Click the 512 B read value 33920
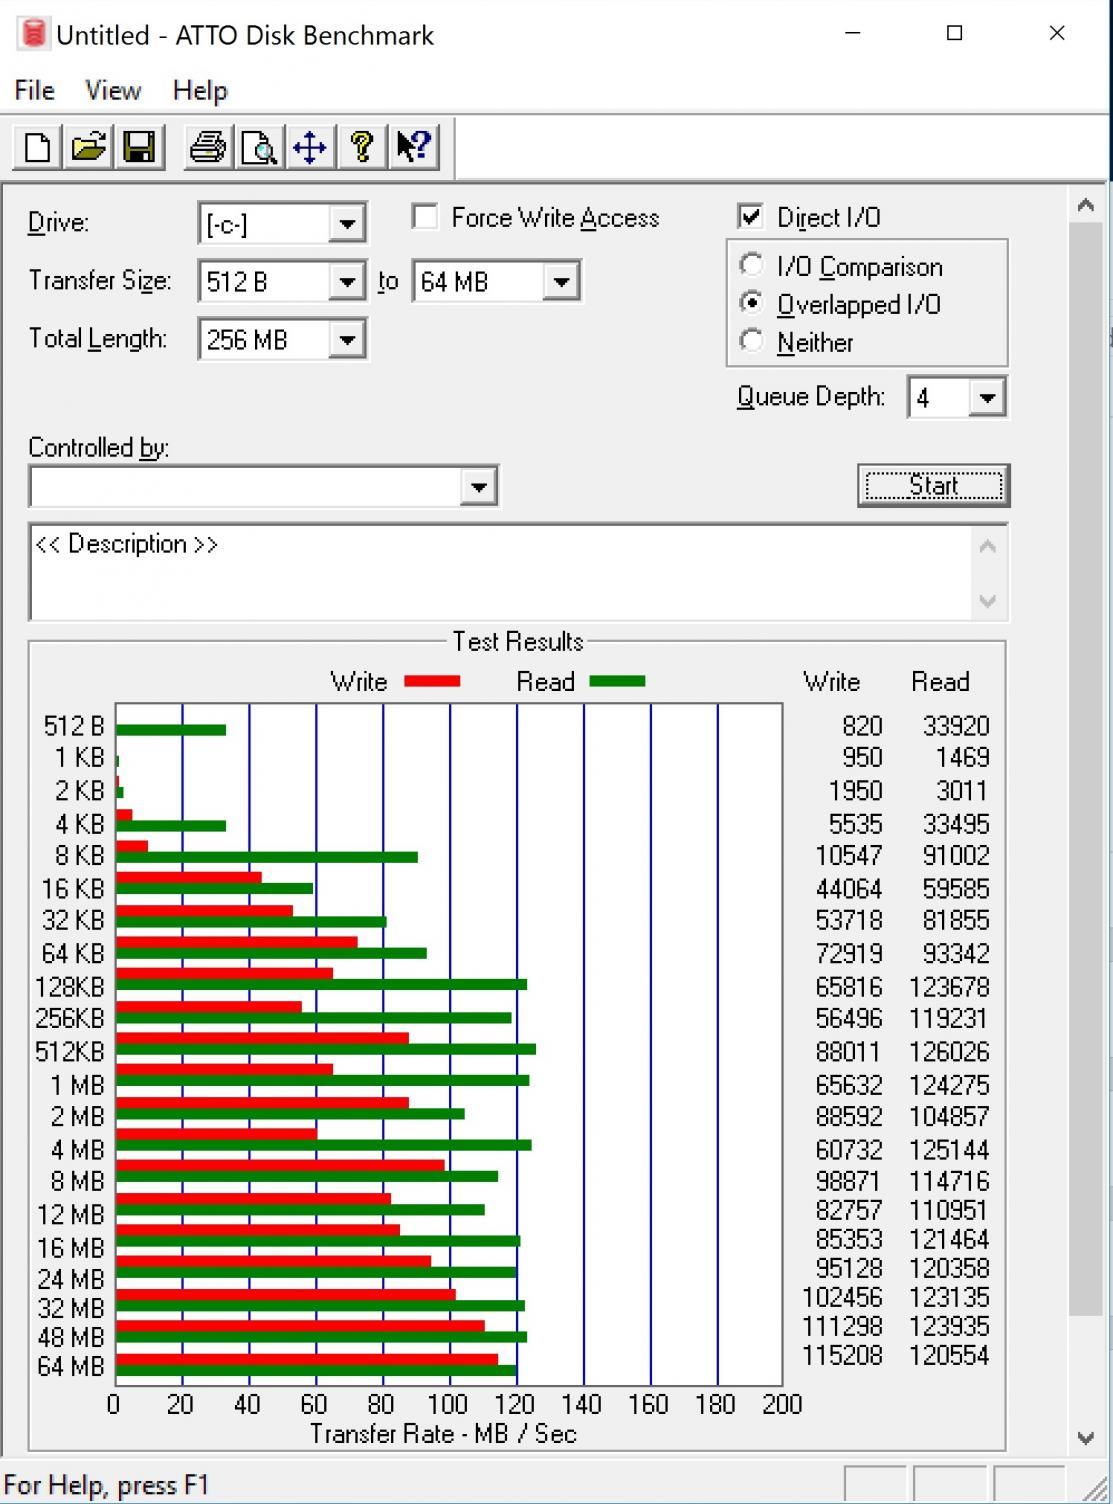The height and width of the screenshot is (1504, 1113). 956,725
